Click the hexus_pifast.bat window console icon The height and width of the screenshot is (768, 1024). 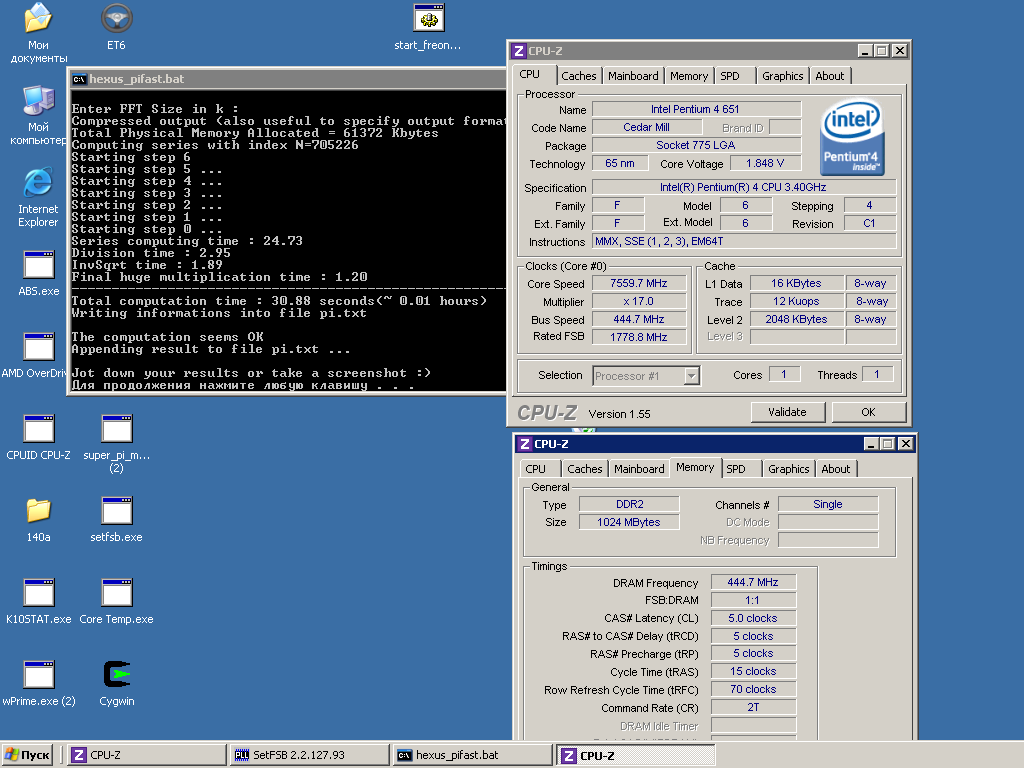click(x=79, y=79)
